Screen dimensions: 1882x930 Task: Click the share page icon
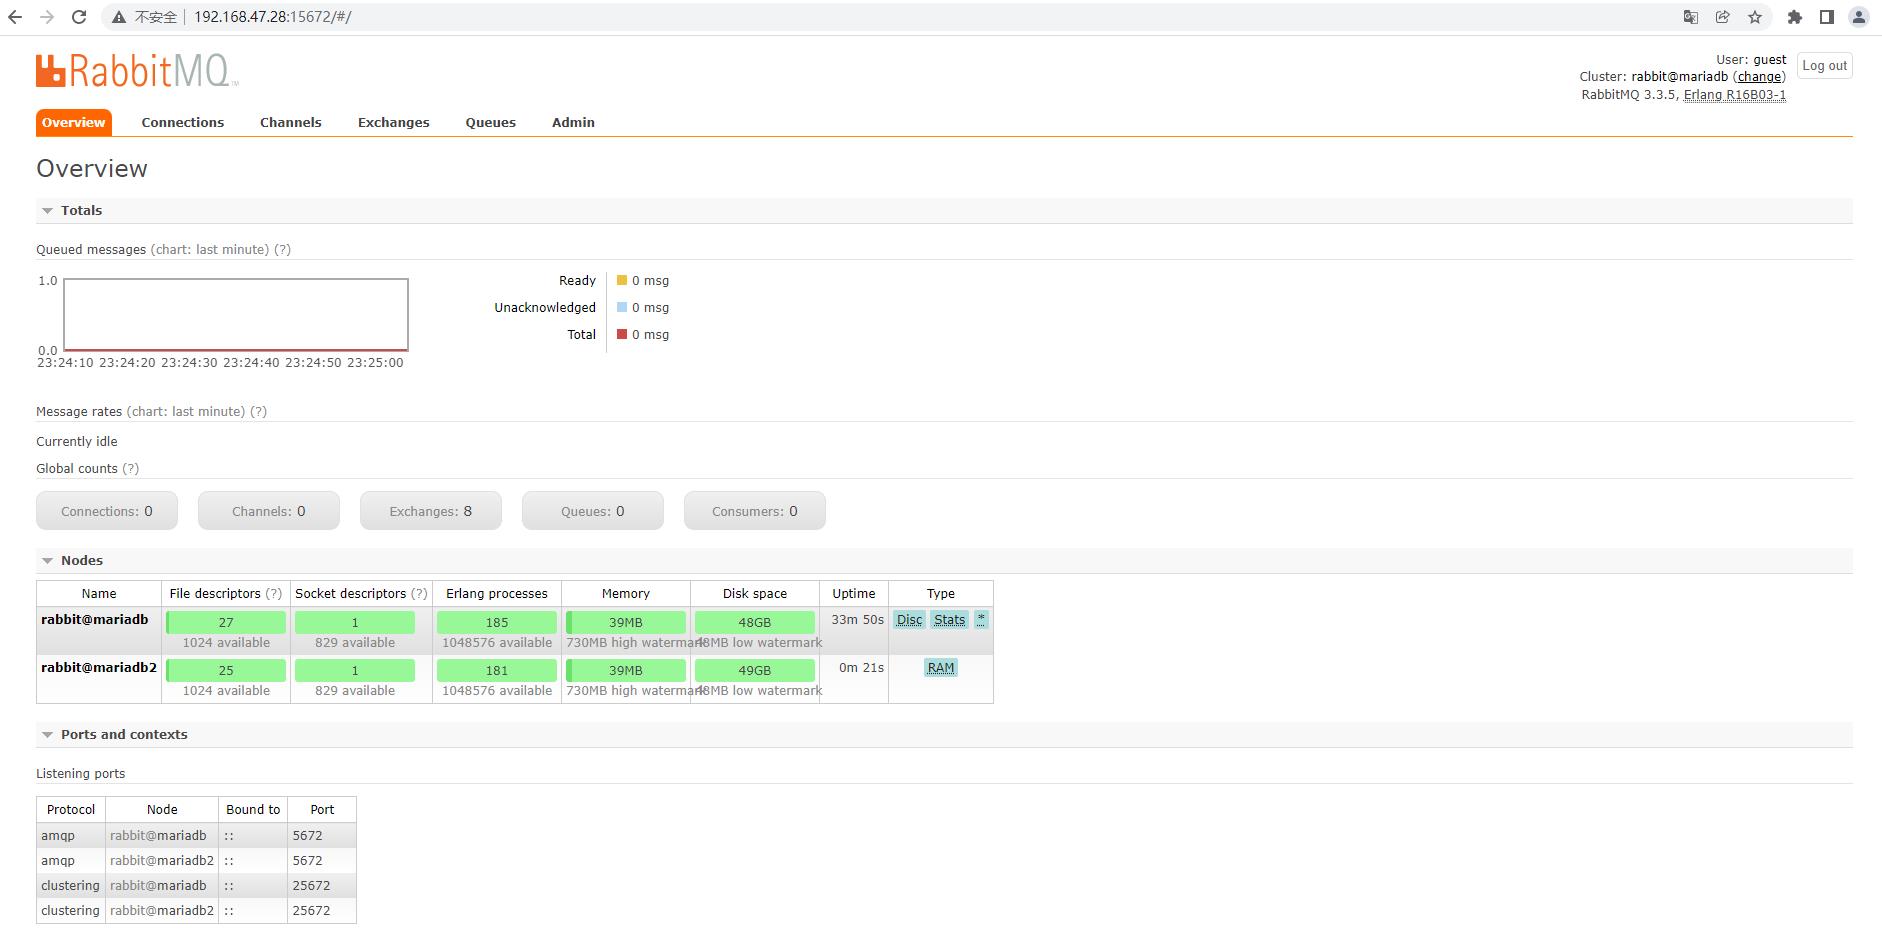click(1723, 17)
